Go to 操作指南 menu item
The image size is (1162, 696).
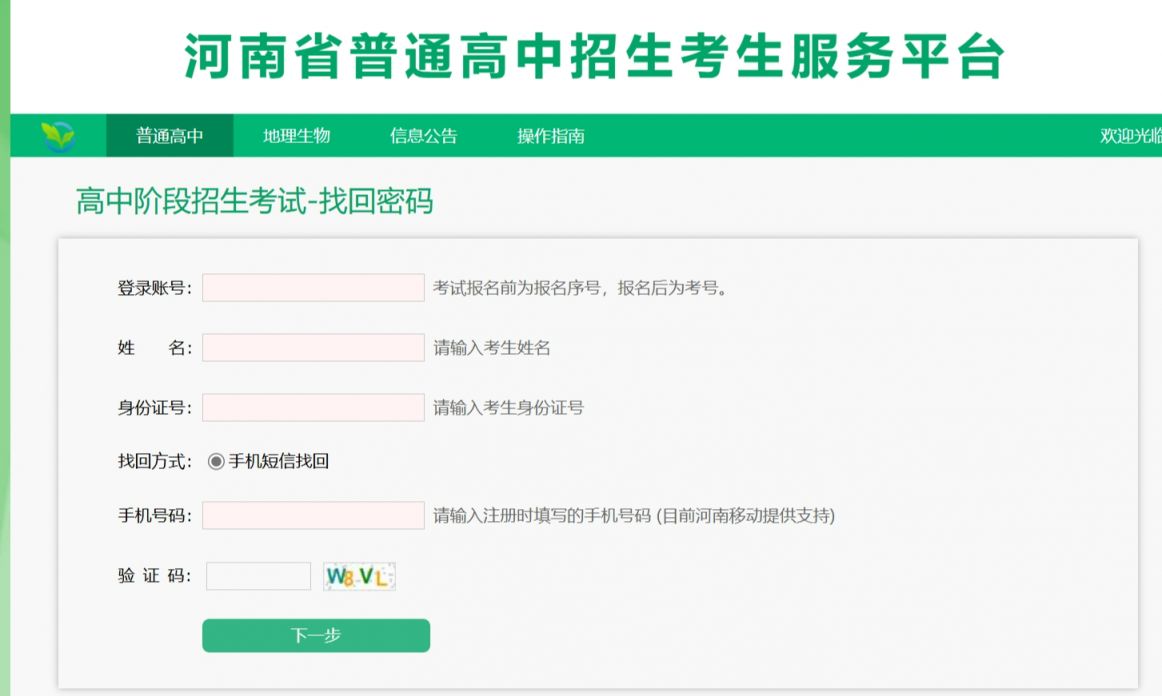click(551, 136)
